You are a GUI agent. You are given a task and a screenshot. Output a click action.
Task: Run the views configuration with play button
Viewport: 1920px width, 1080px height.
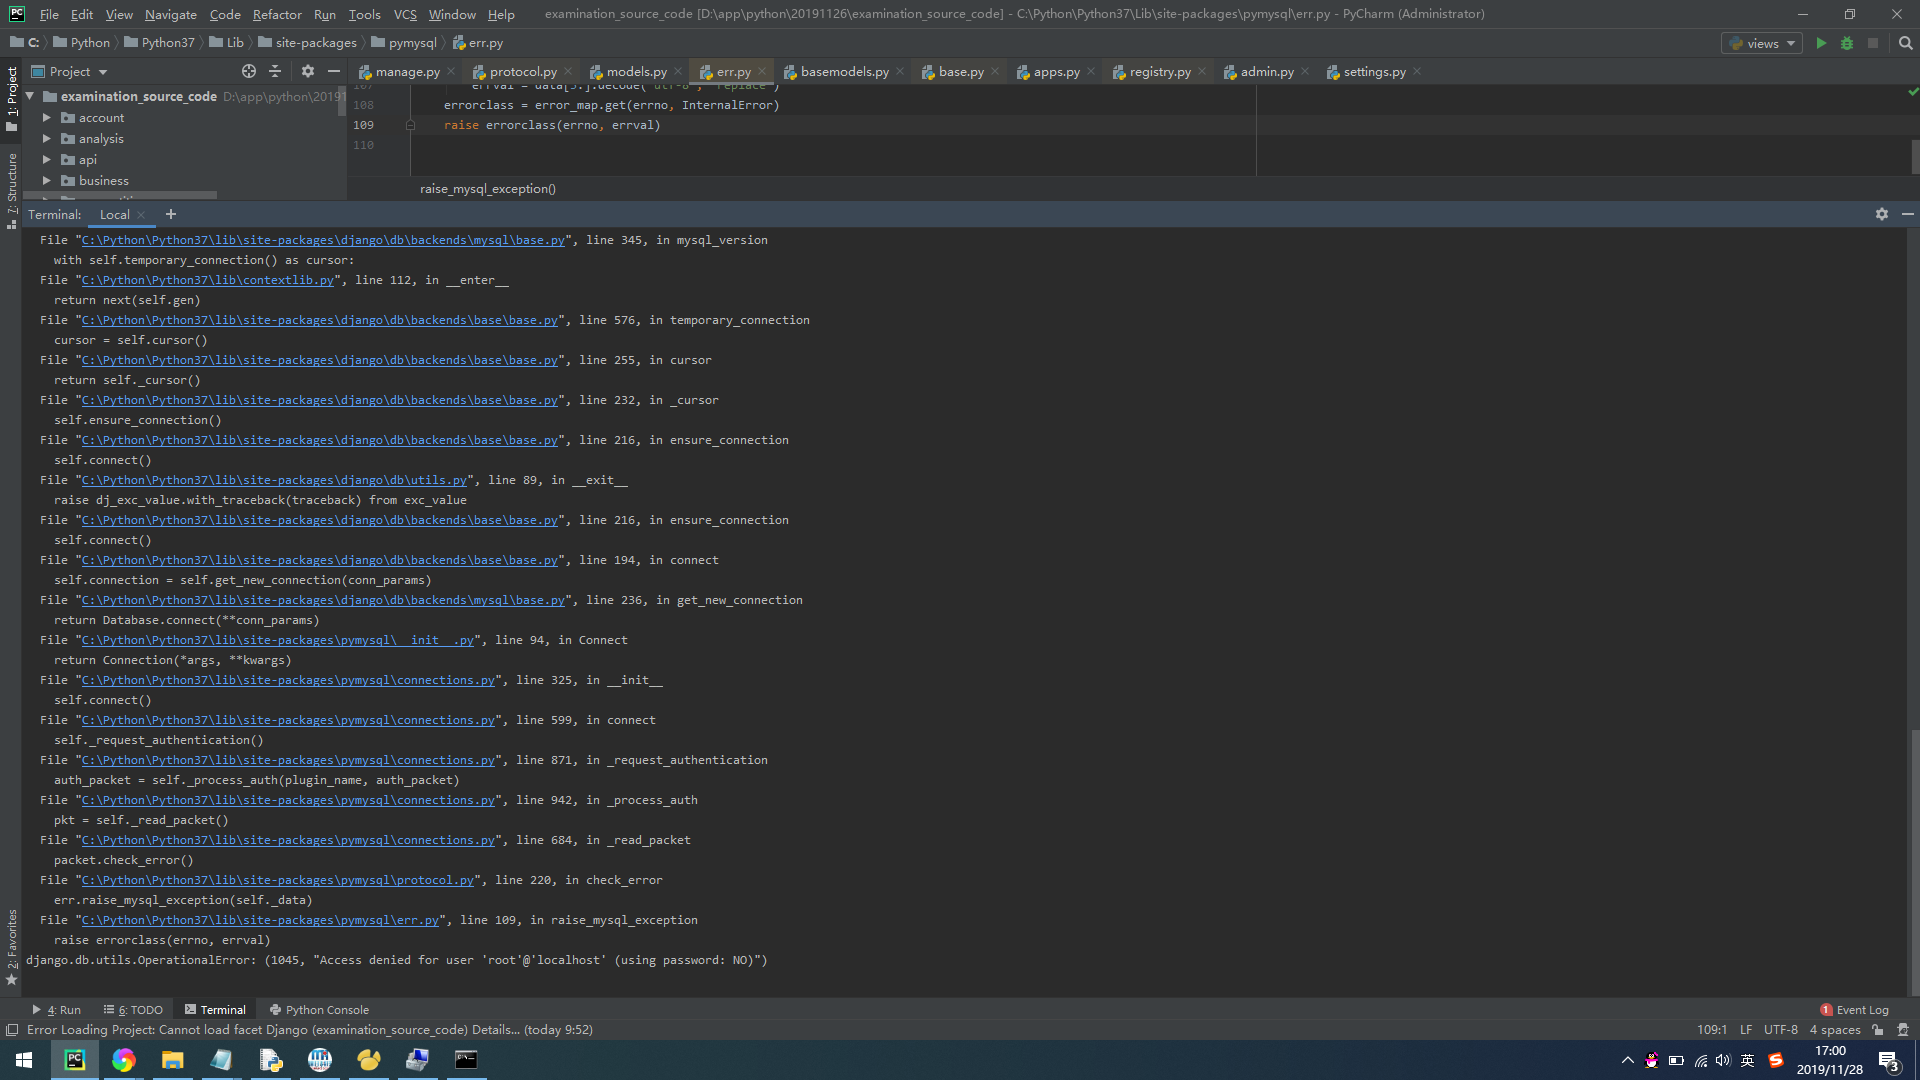1821,43
